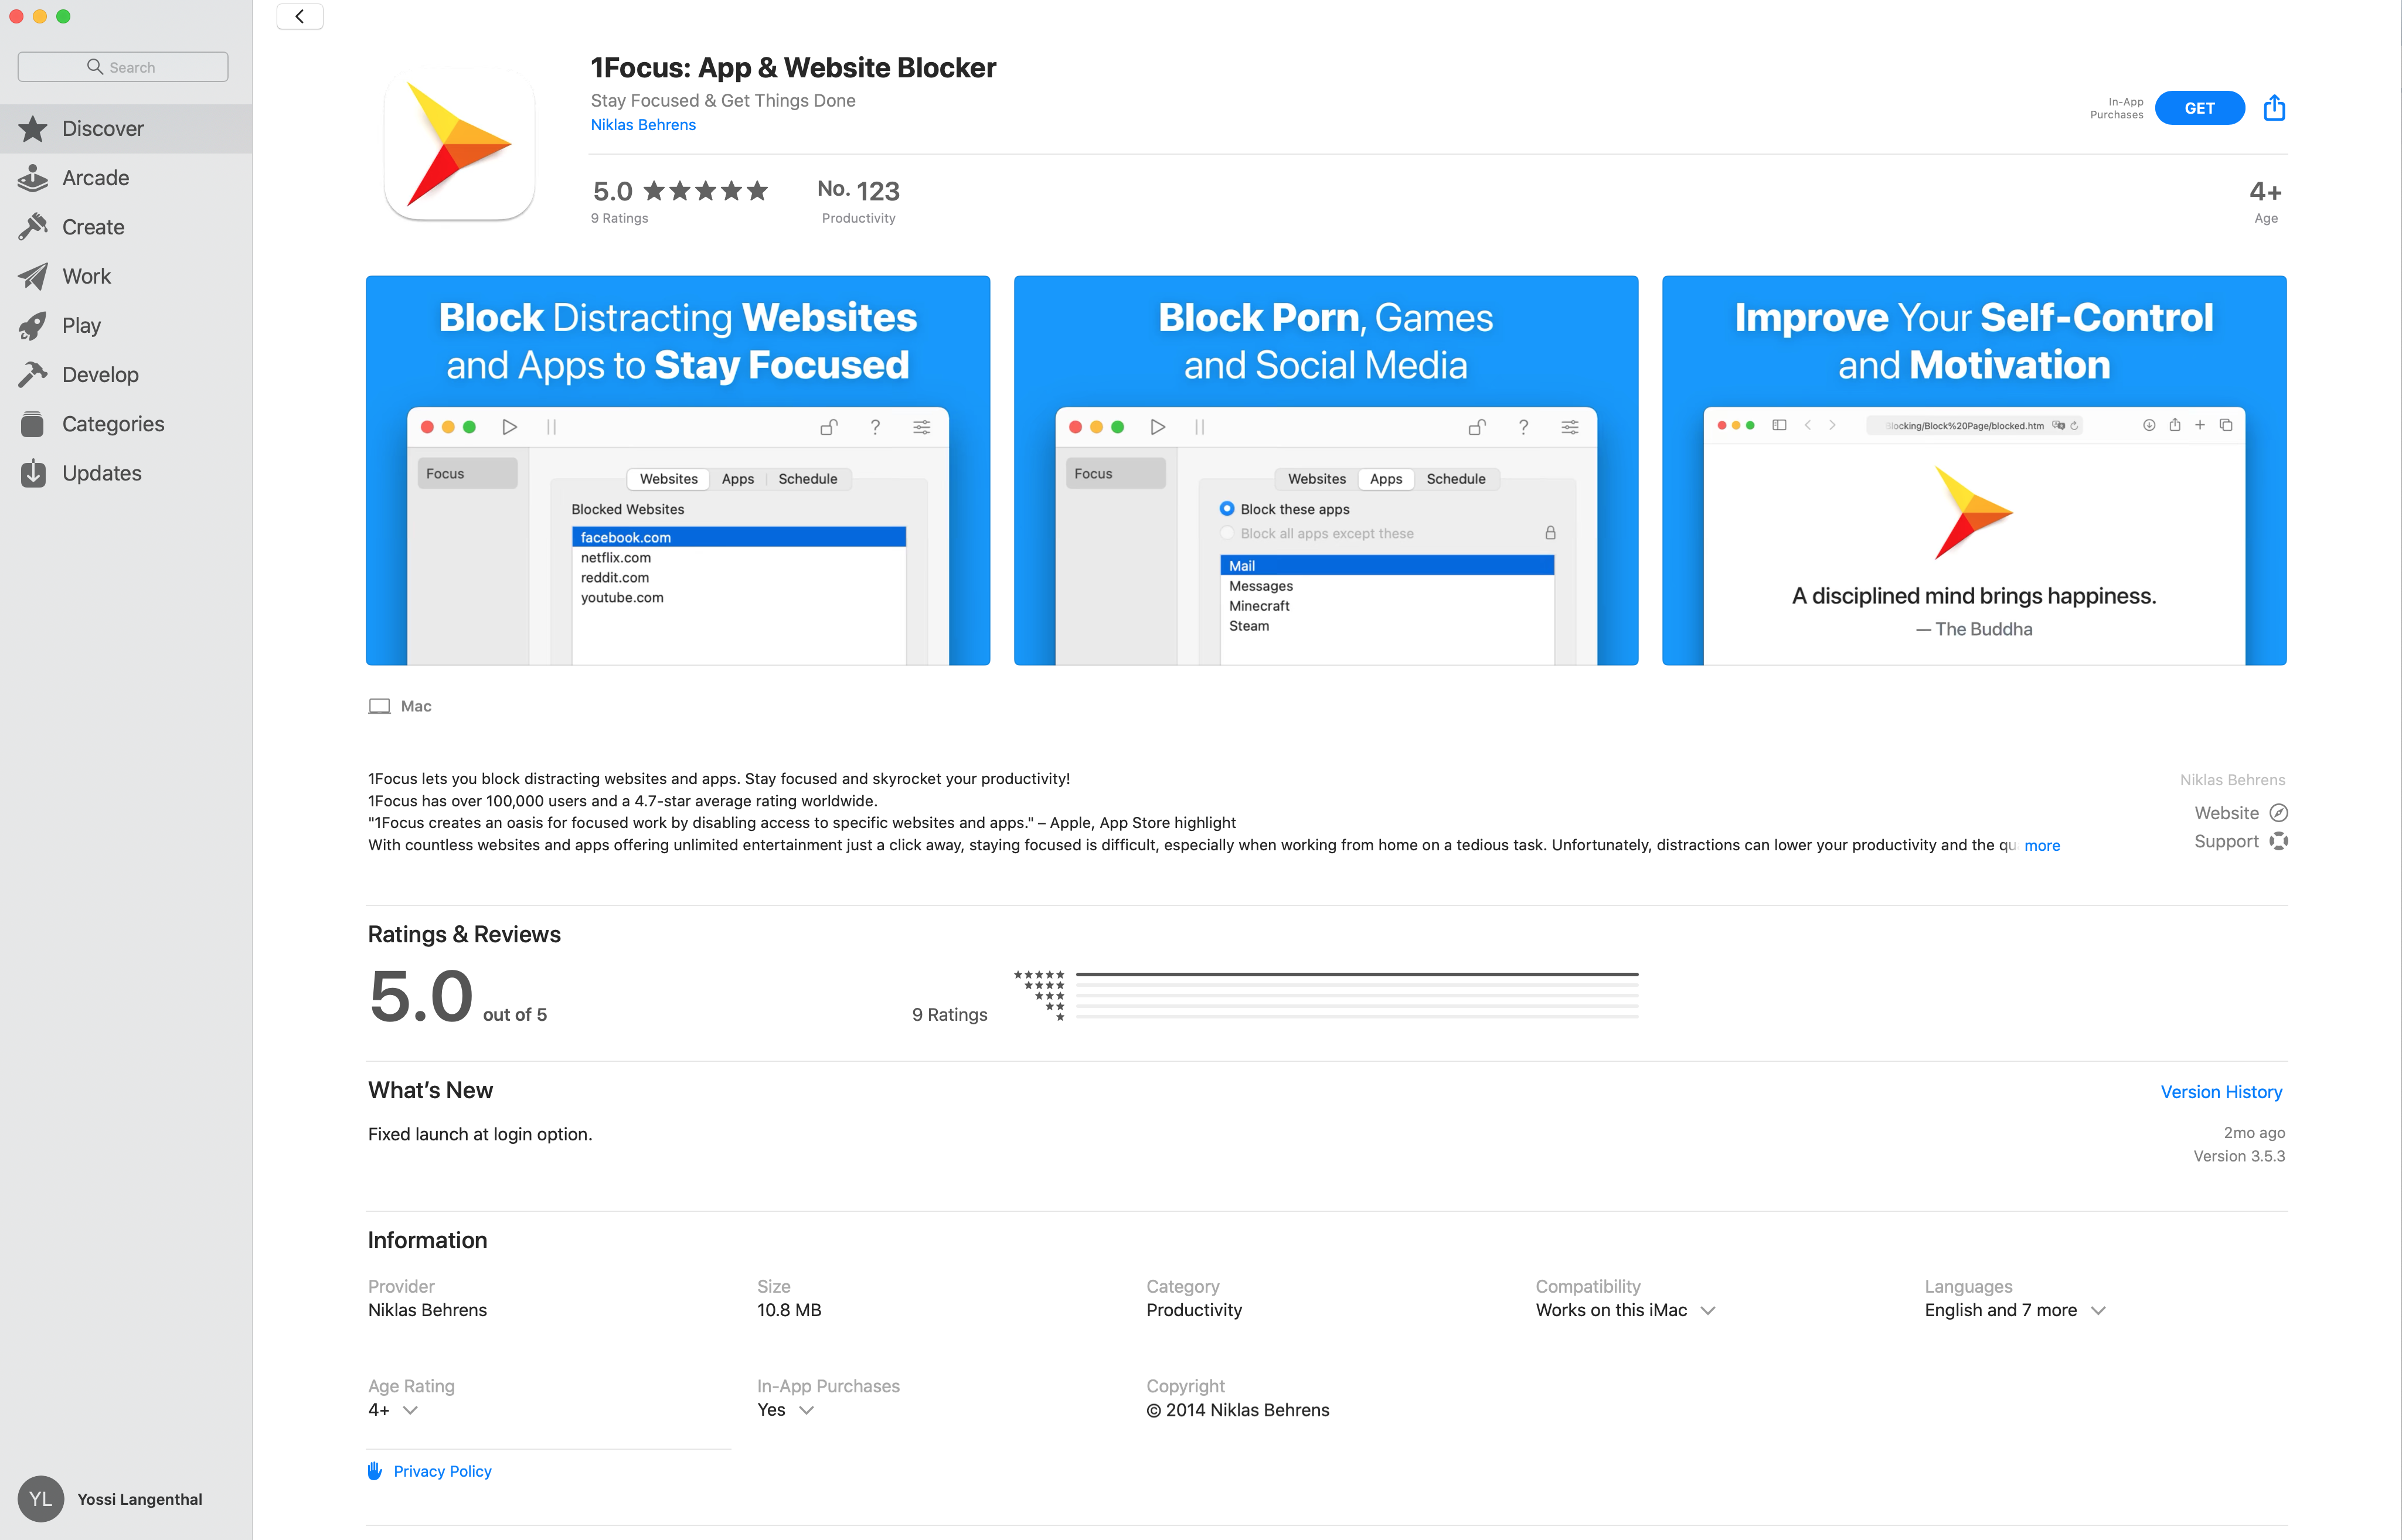Open the Updates download icon in sidebar
Screen dimensions: 2402x1540
[33, 473]
